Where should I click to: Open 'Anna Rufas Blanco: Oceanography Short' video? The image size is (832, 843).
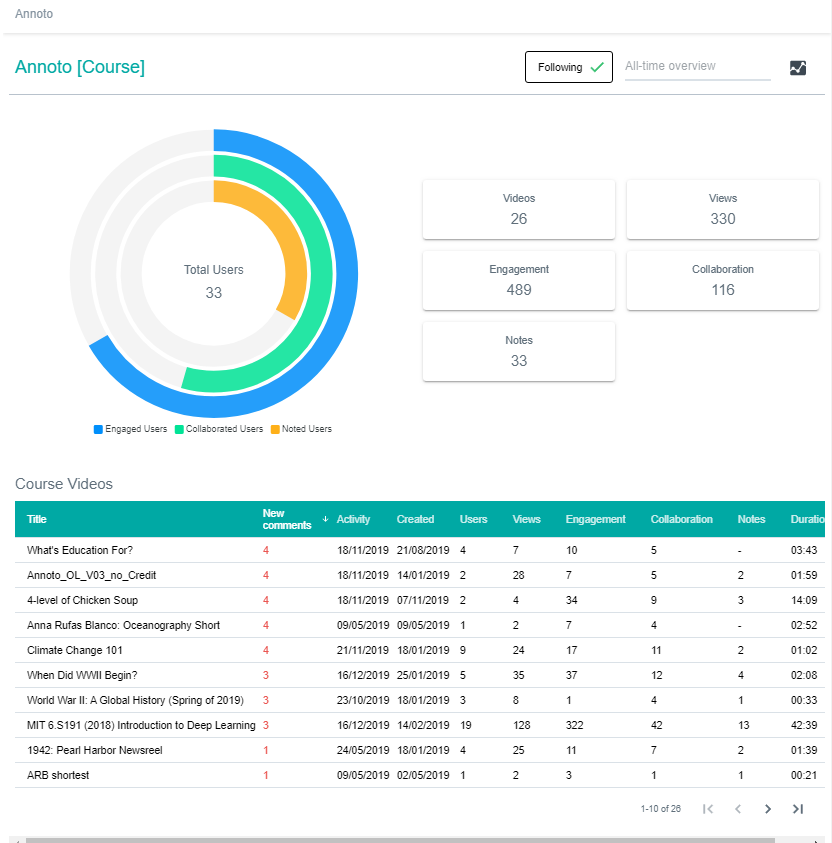[123, 625]
